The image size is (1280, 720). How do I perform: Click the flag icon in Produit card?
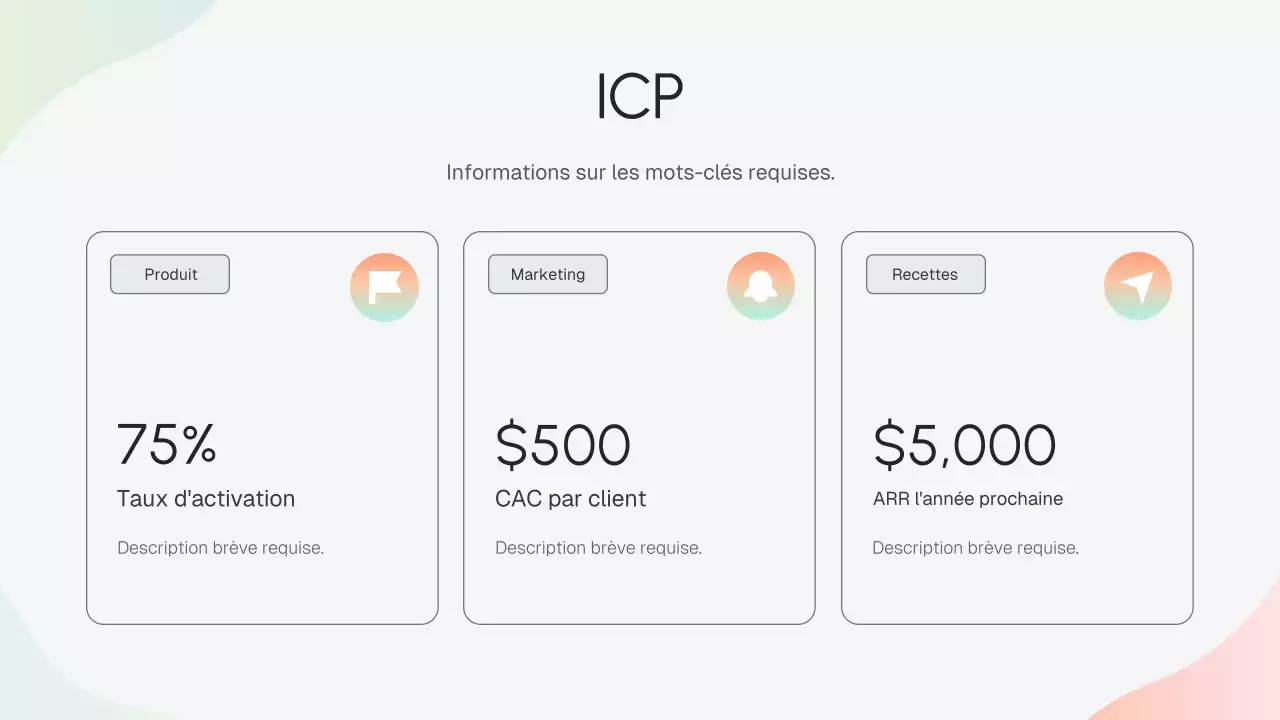384,287
